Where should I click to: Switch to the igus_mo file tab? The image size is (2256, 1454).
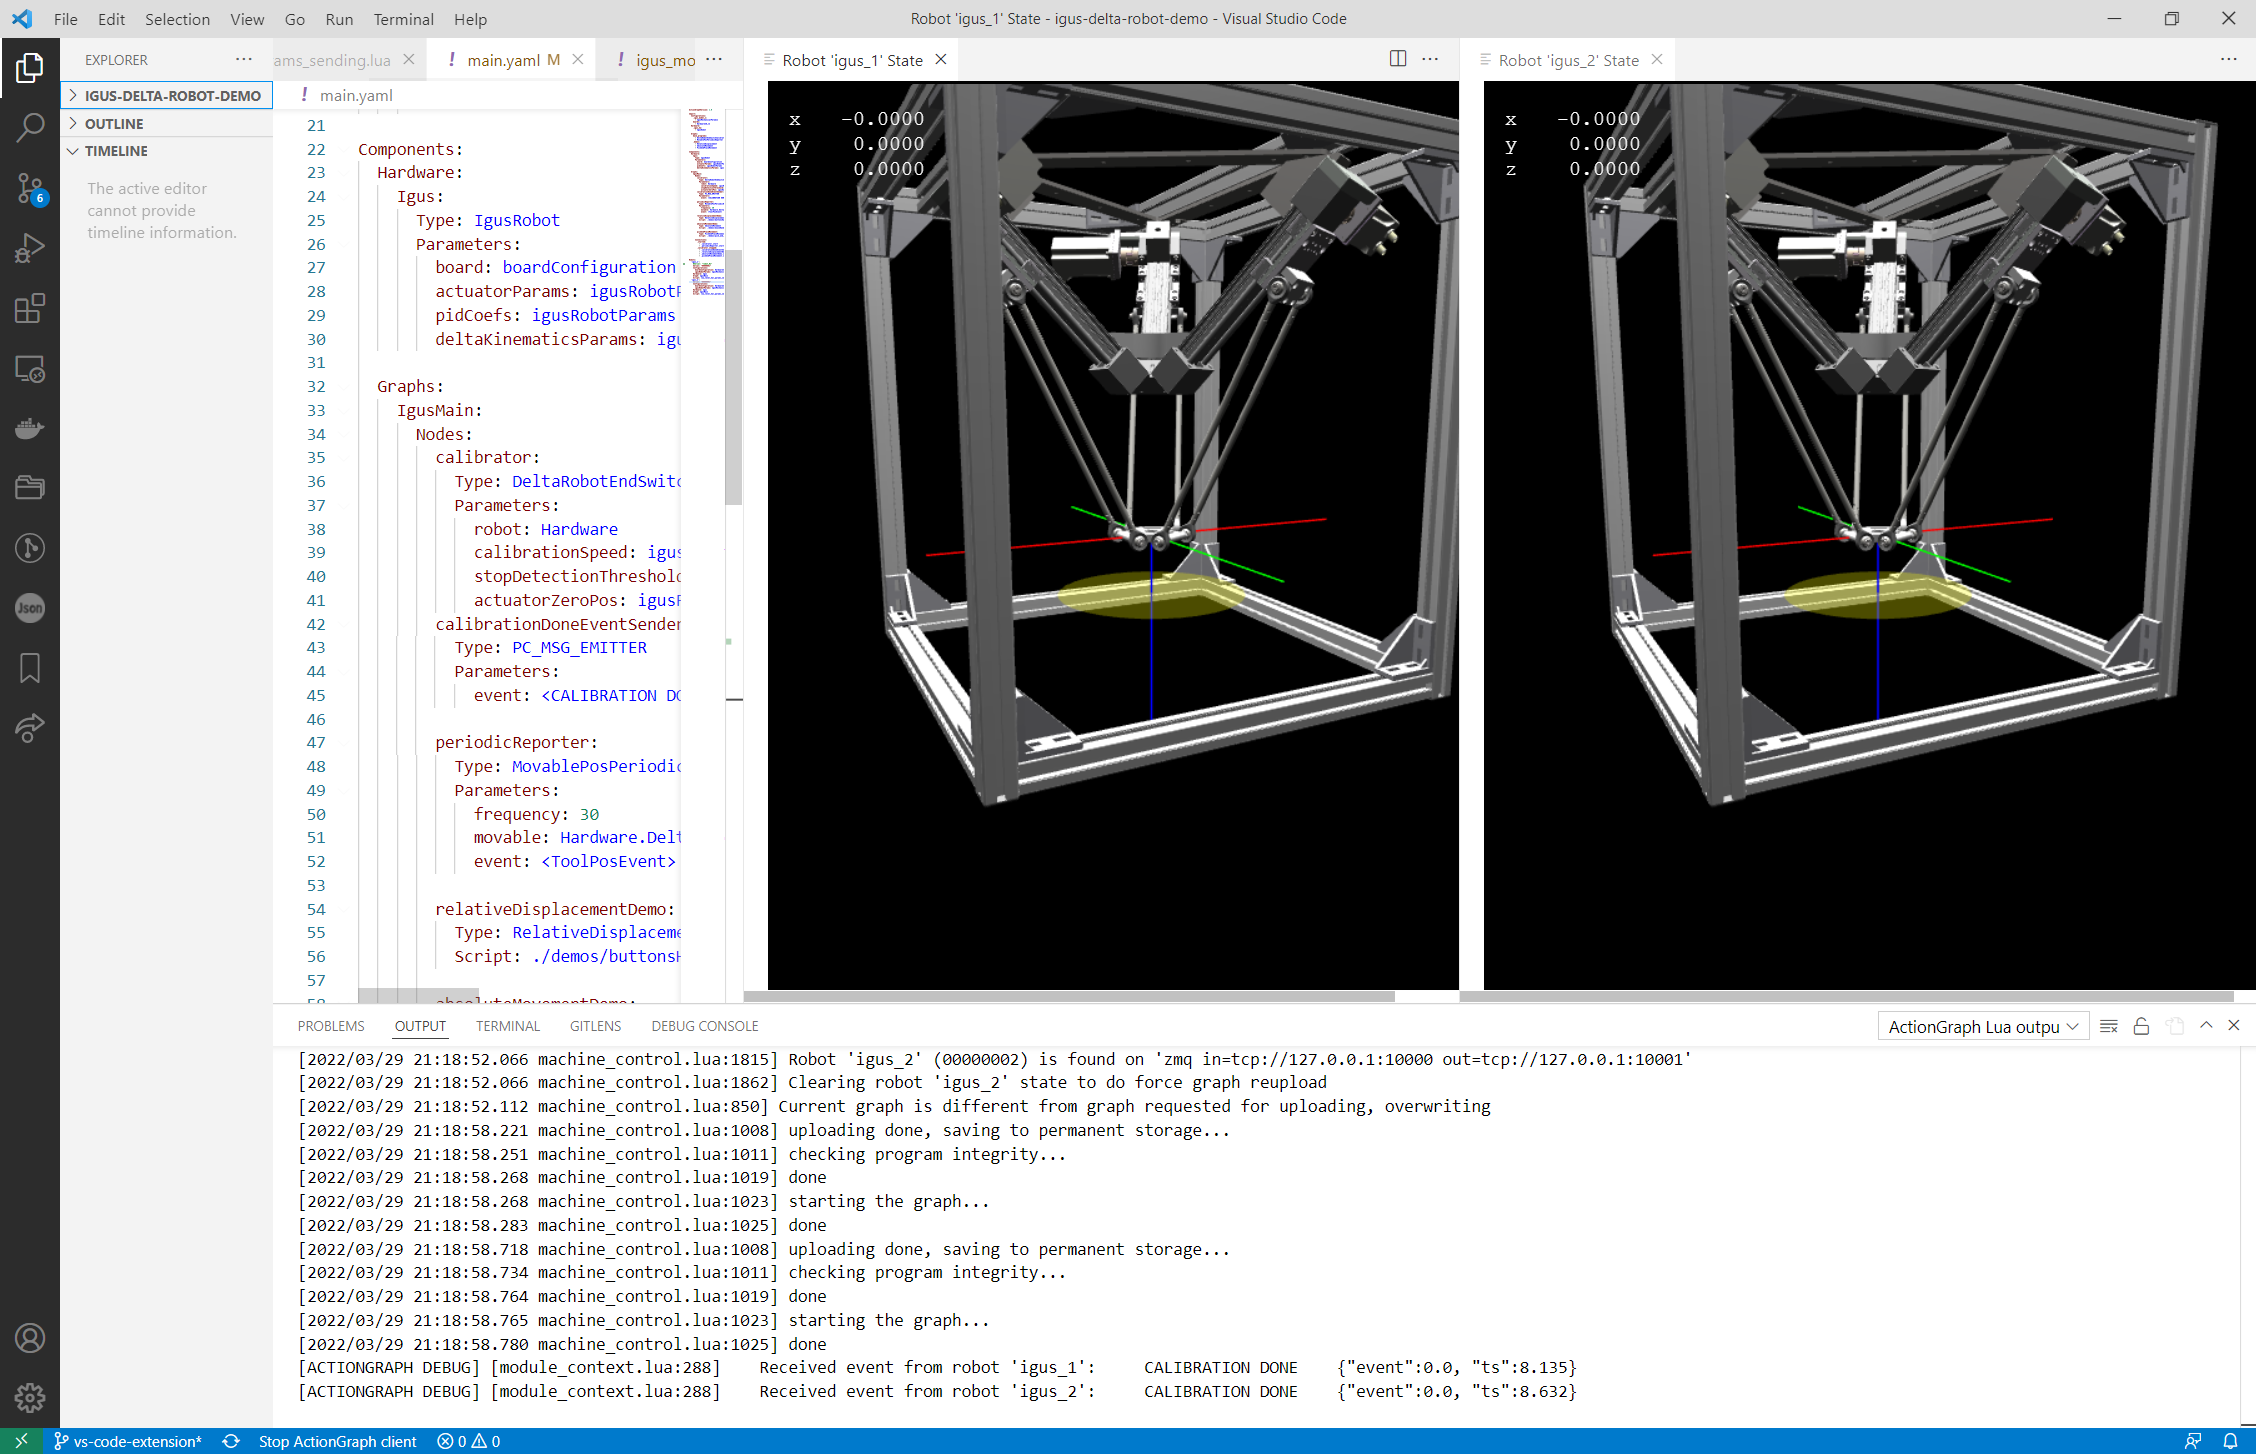pos(655,60)
